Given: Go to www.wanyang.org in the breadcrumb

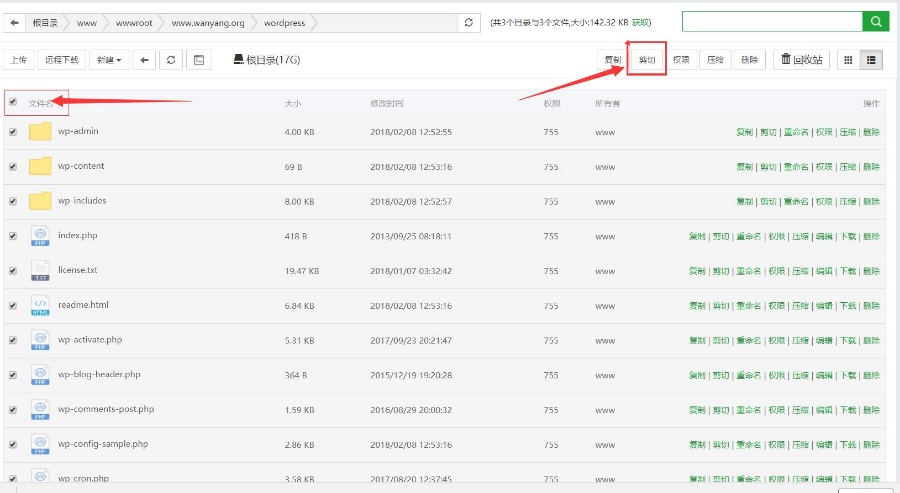Looking at the screenshot, I should [208, 23].
